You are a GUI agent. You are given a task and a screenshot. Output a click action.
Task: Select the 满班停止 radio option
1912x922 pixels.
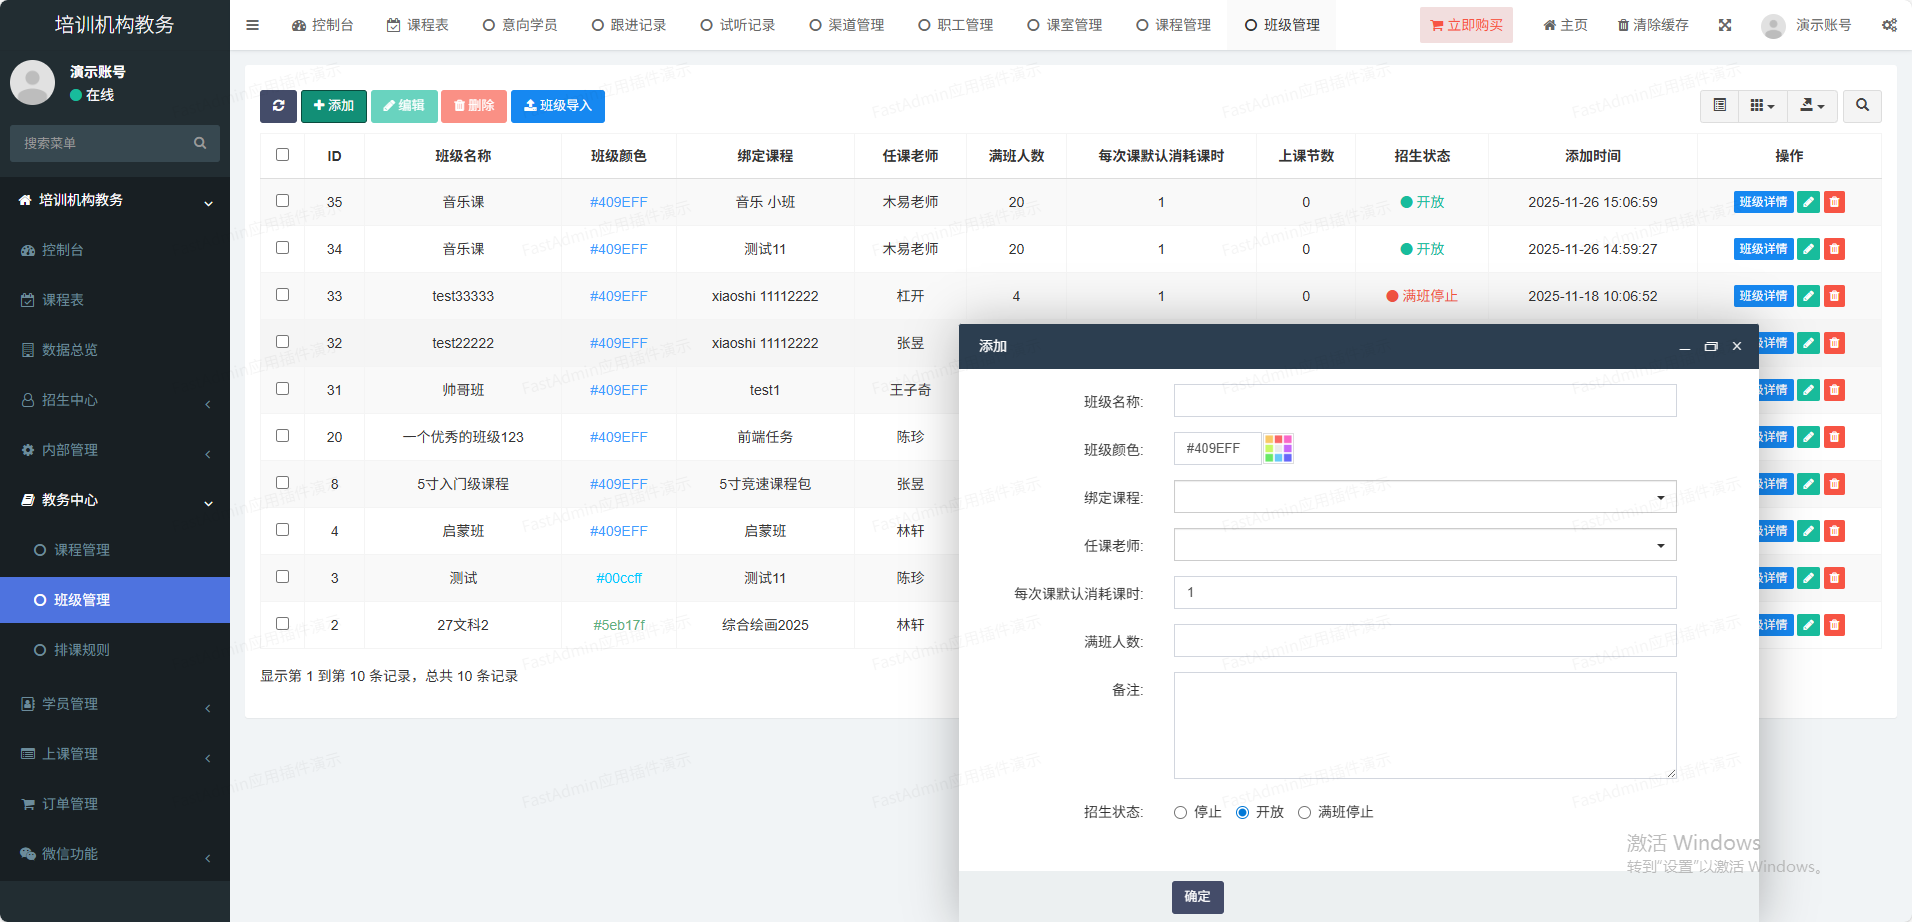[1305, 813]
